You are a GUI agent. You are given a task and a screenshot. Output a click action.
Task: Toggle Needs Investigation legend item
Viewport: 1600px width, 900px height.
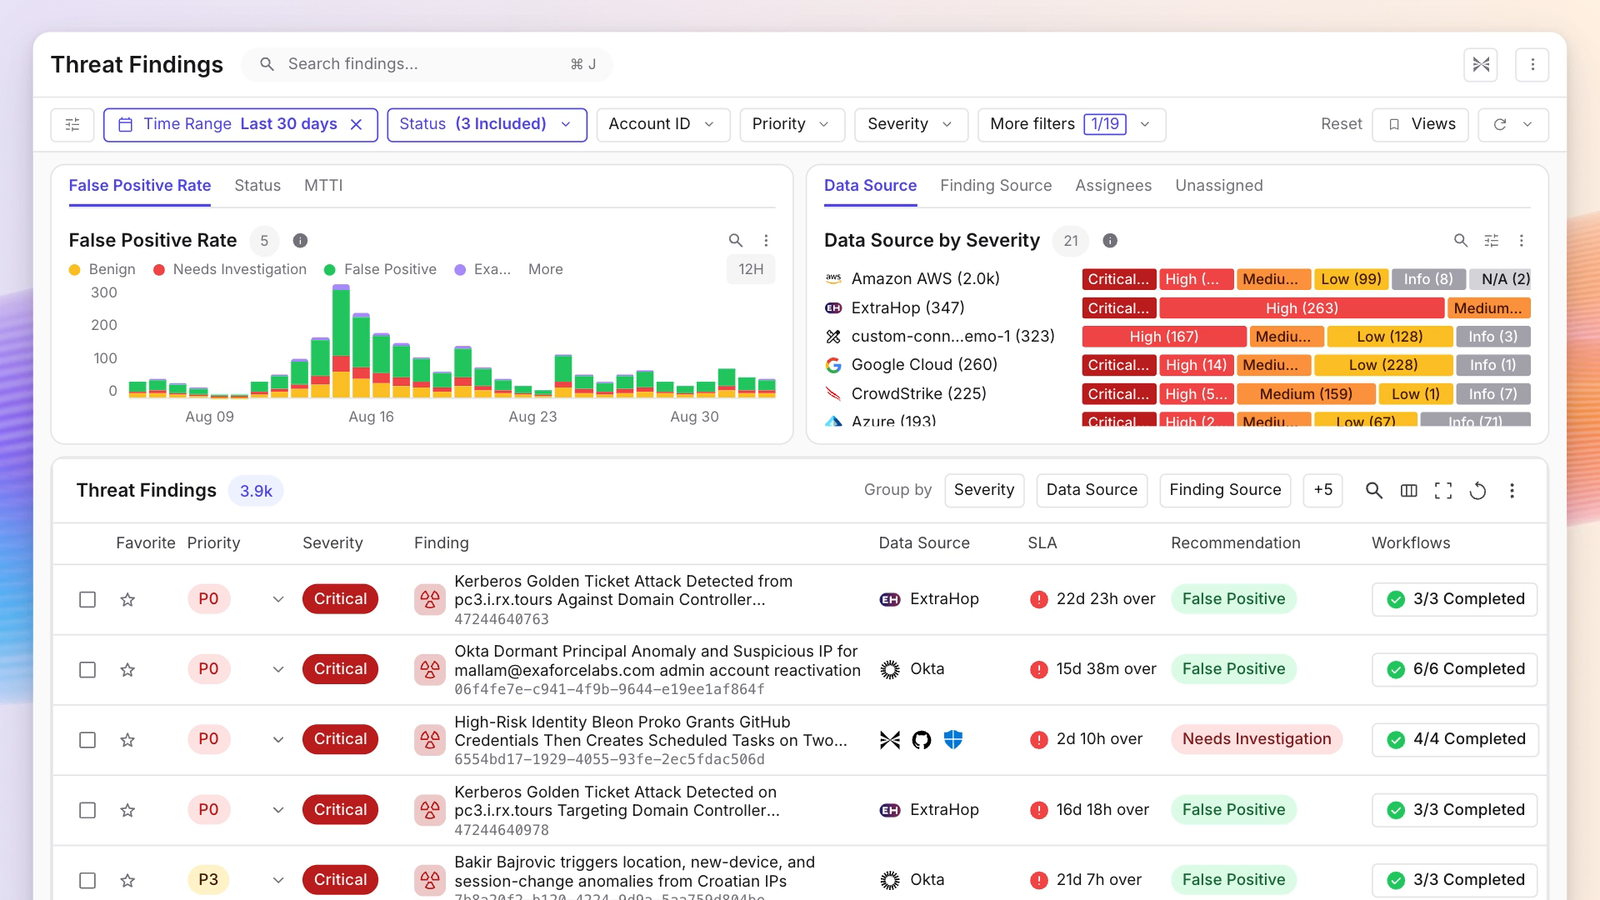tap(230, 270)
